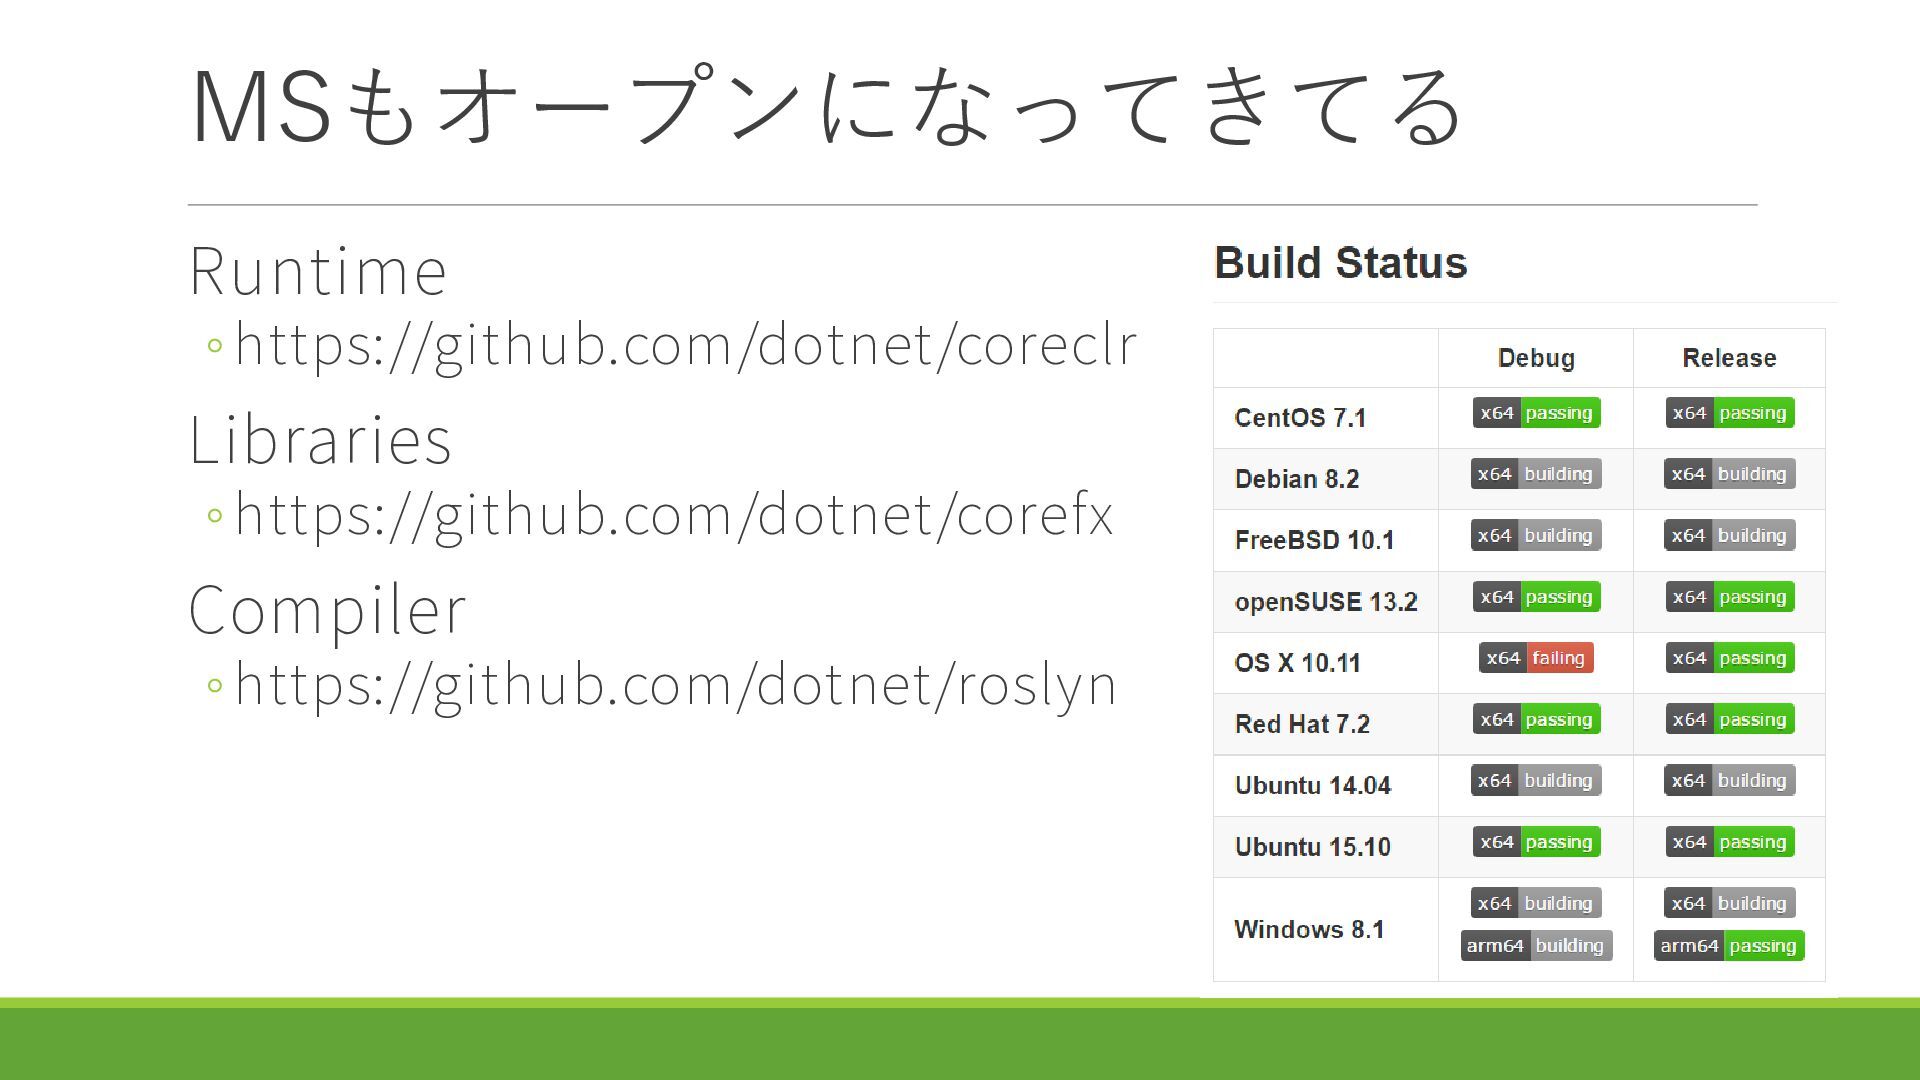Click Windows 8.1 Release x64 building badge
1920x1080 pixels.
coord(1730,903)
